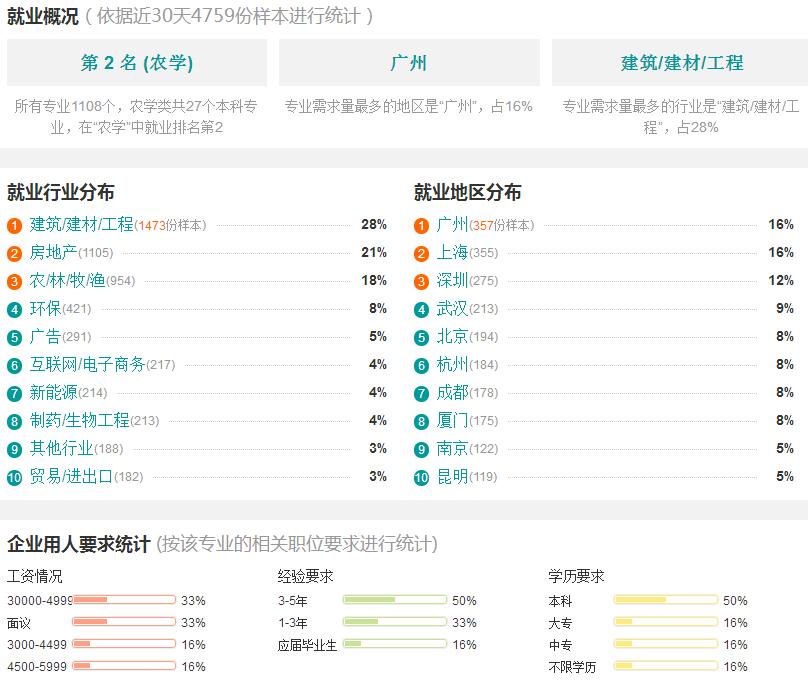Viewport: 808px width, 681px height.
Task: Click rank 2 badge beside 房地产
Action: [14, 253]
